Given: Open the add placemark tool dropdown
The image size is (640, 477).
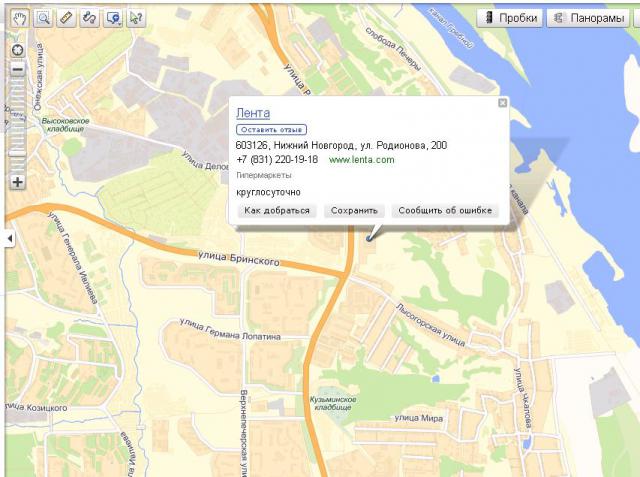Looking at the screenshot, I should click(112, 18).
